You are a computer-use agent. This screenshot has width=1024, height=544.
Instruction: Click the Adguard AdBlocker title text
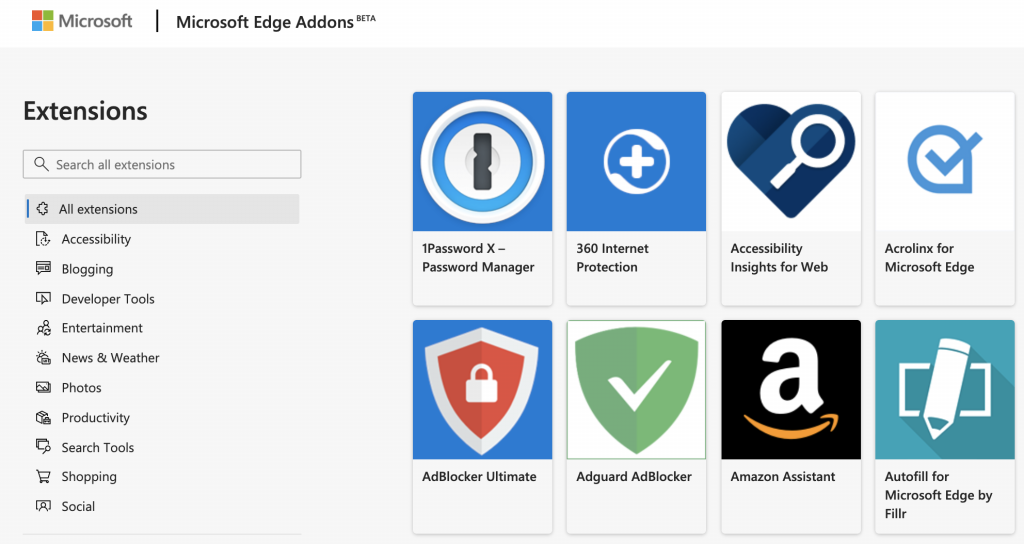point(633,477)
